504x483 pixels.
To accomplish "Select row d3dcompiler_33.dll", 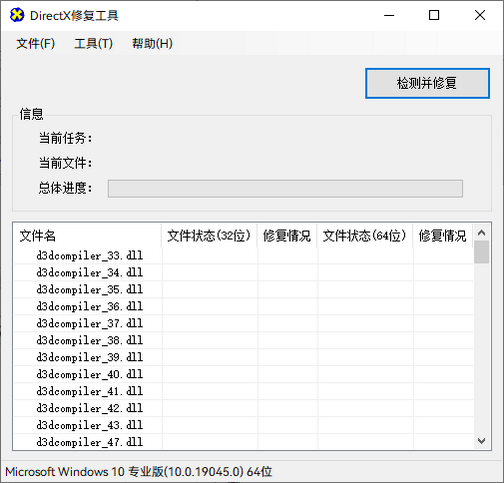I will pos(243,256).
